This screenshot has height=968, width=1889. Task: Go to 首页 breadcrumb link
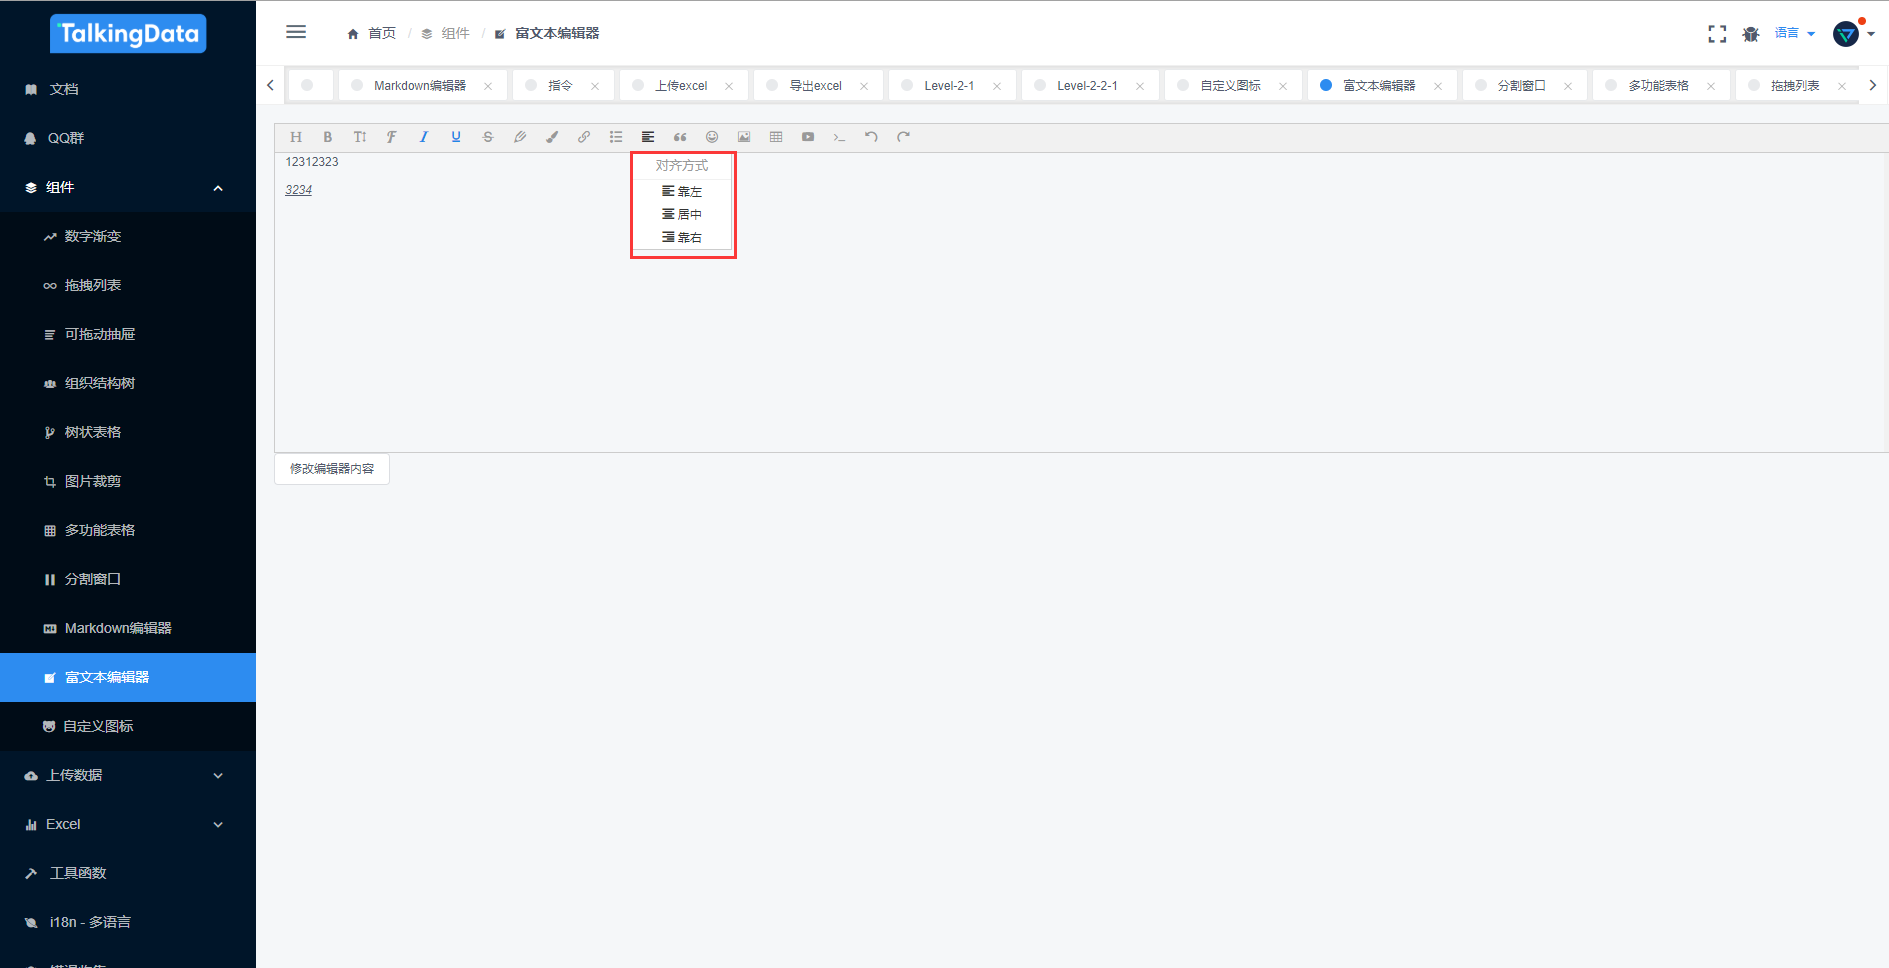pyautogui.click(x=372, y=33)
